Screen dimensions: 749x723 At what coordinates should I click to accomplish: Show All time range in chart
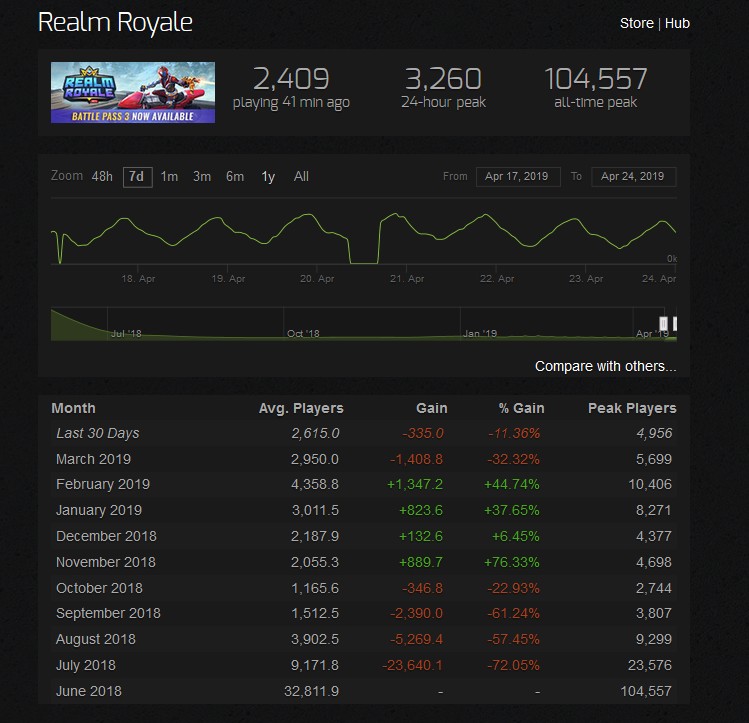tap(301, 177)
